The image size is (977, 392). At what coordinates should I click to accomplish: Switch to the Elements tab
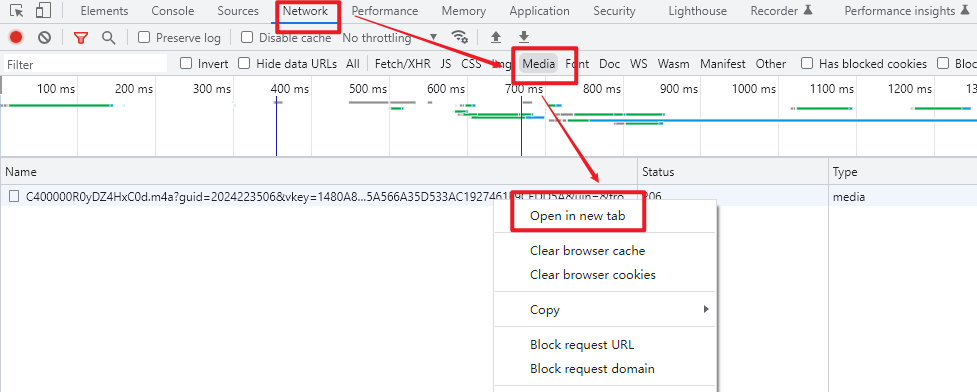104,11
